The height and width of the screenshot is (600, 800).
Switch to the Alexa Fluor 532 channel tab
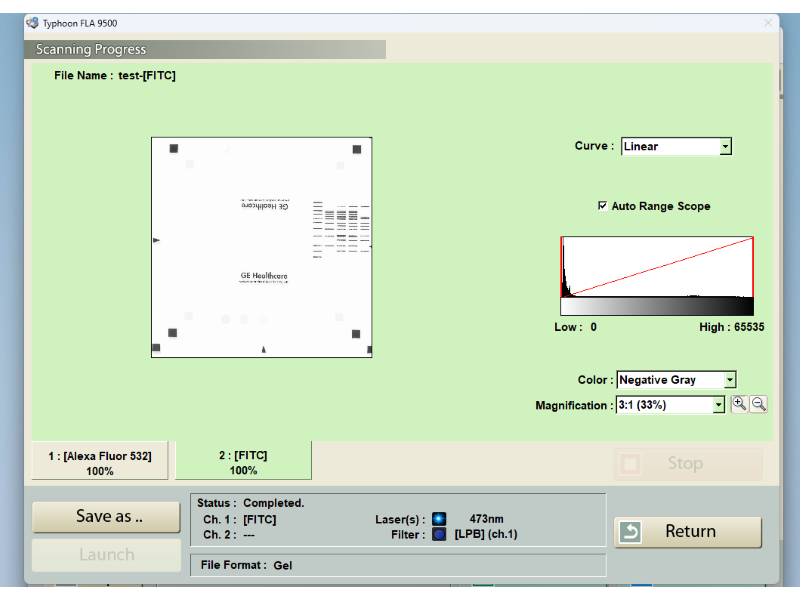tap(100, 462)
